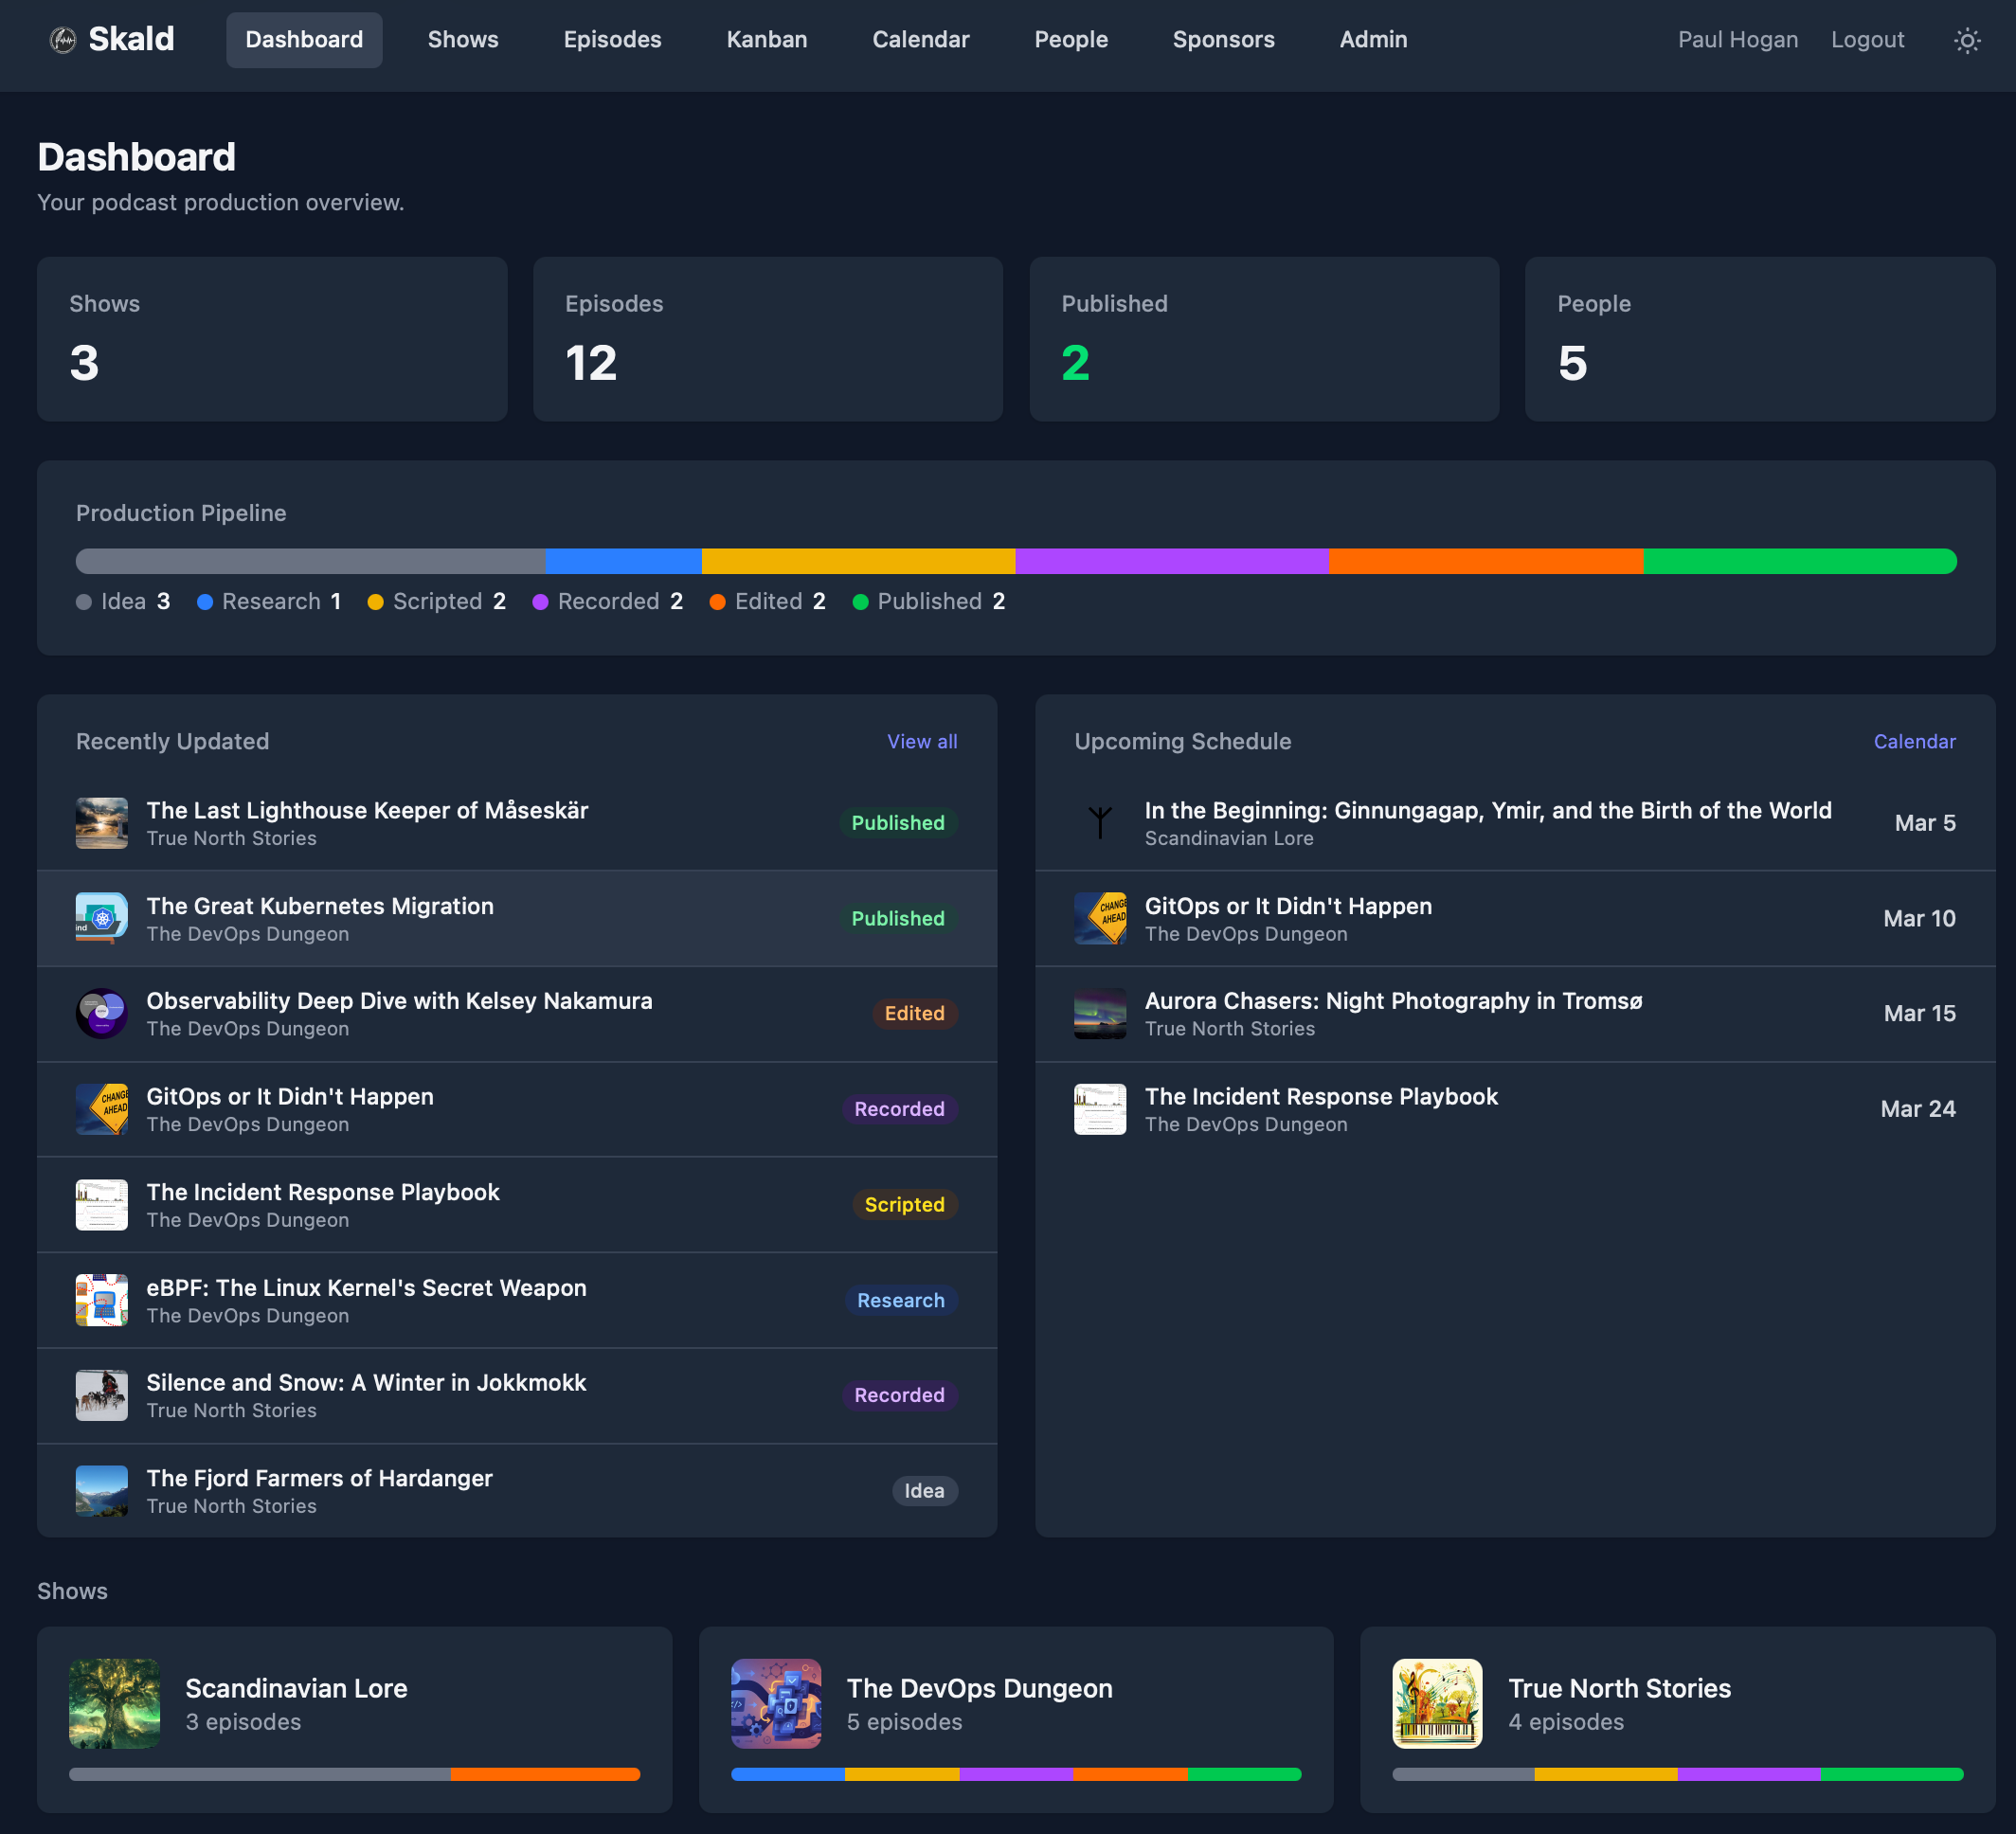Open the Calendar link in Upcoming Schedule

(x=1914, y=741)
